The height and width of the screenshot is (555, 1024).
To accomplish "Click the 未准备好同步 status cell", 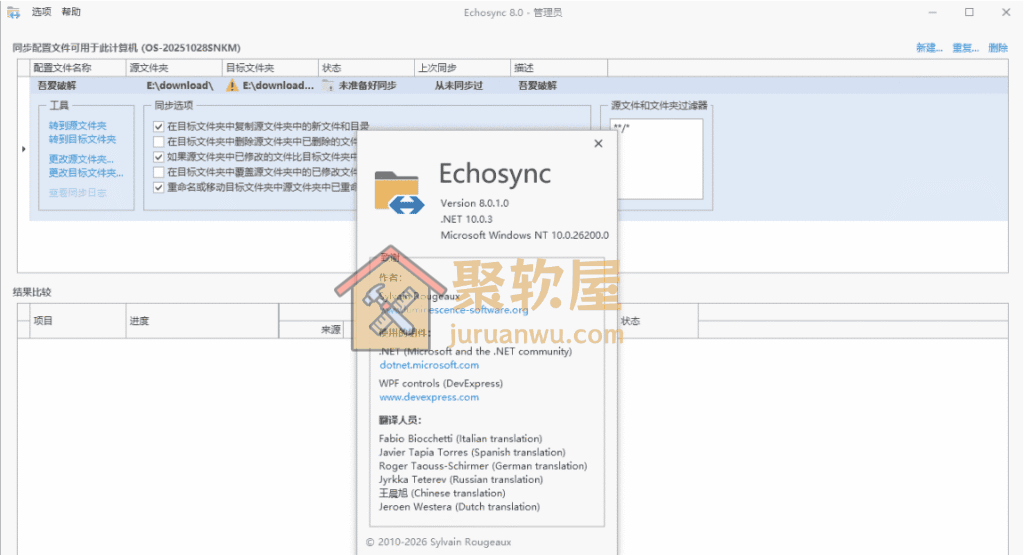I will click(x=367, y=86).
